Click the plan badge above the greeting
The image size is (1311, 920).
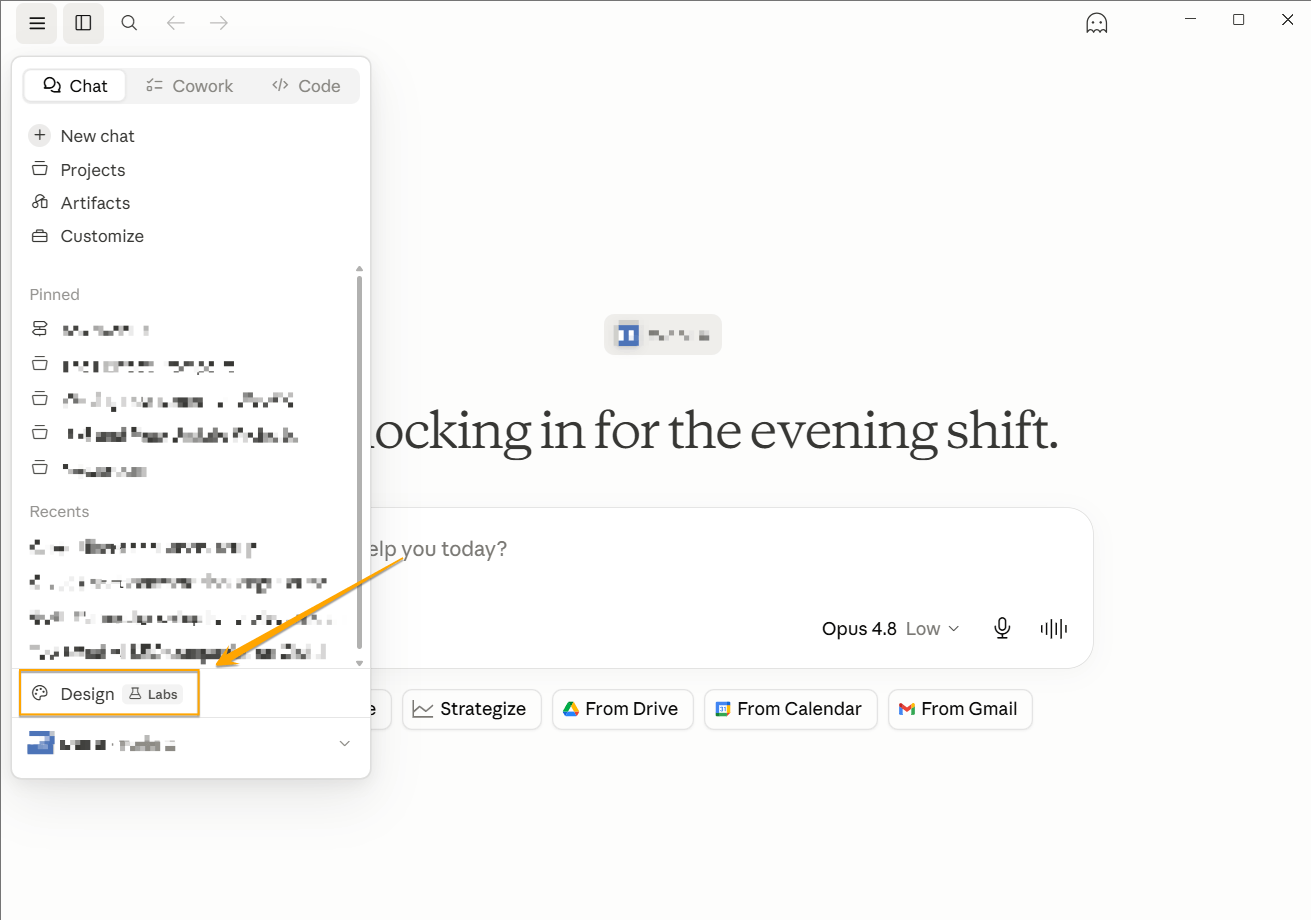663,335
